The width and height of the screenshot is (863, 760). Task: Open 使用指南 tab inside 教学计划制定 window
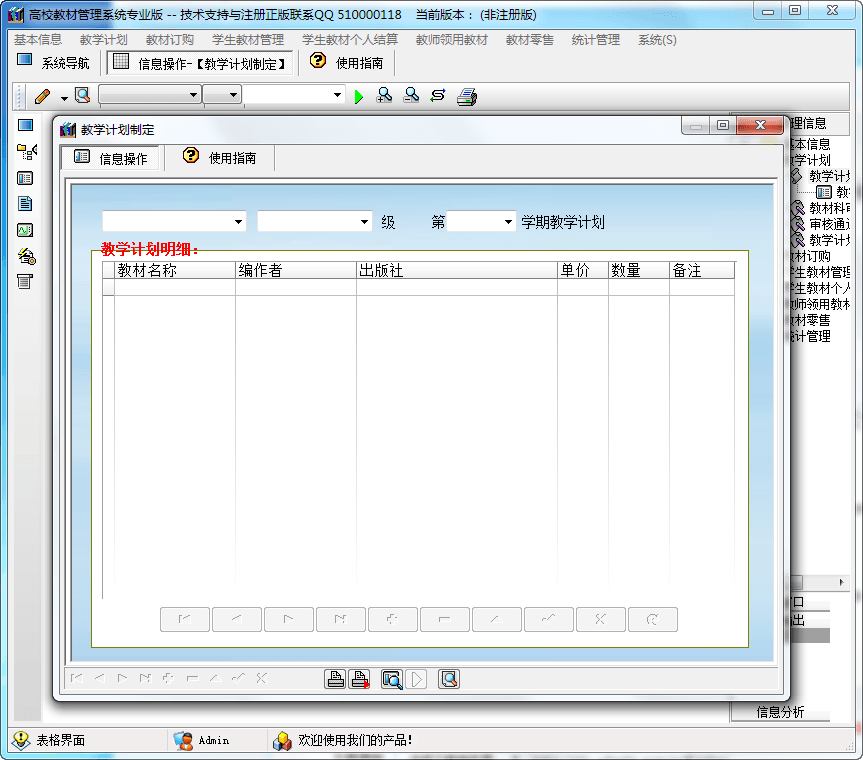(220, 158)
